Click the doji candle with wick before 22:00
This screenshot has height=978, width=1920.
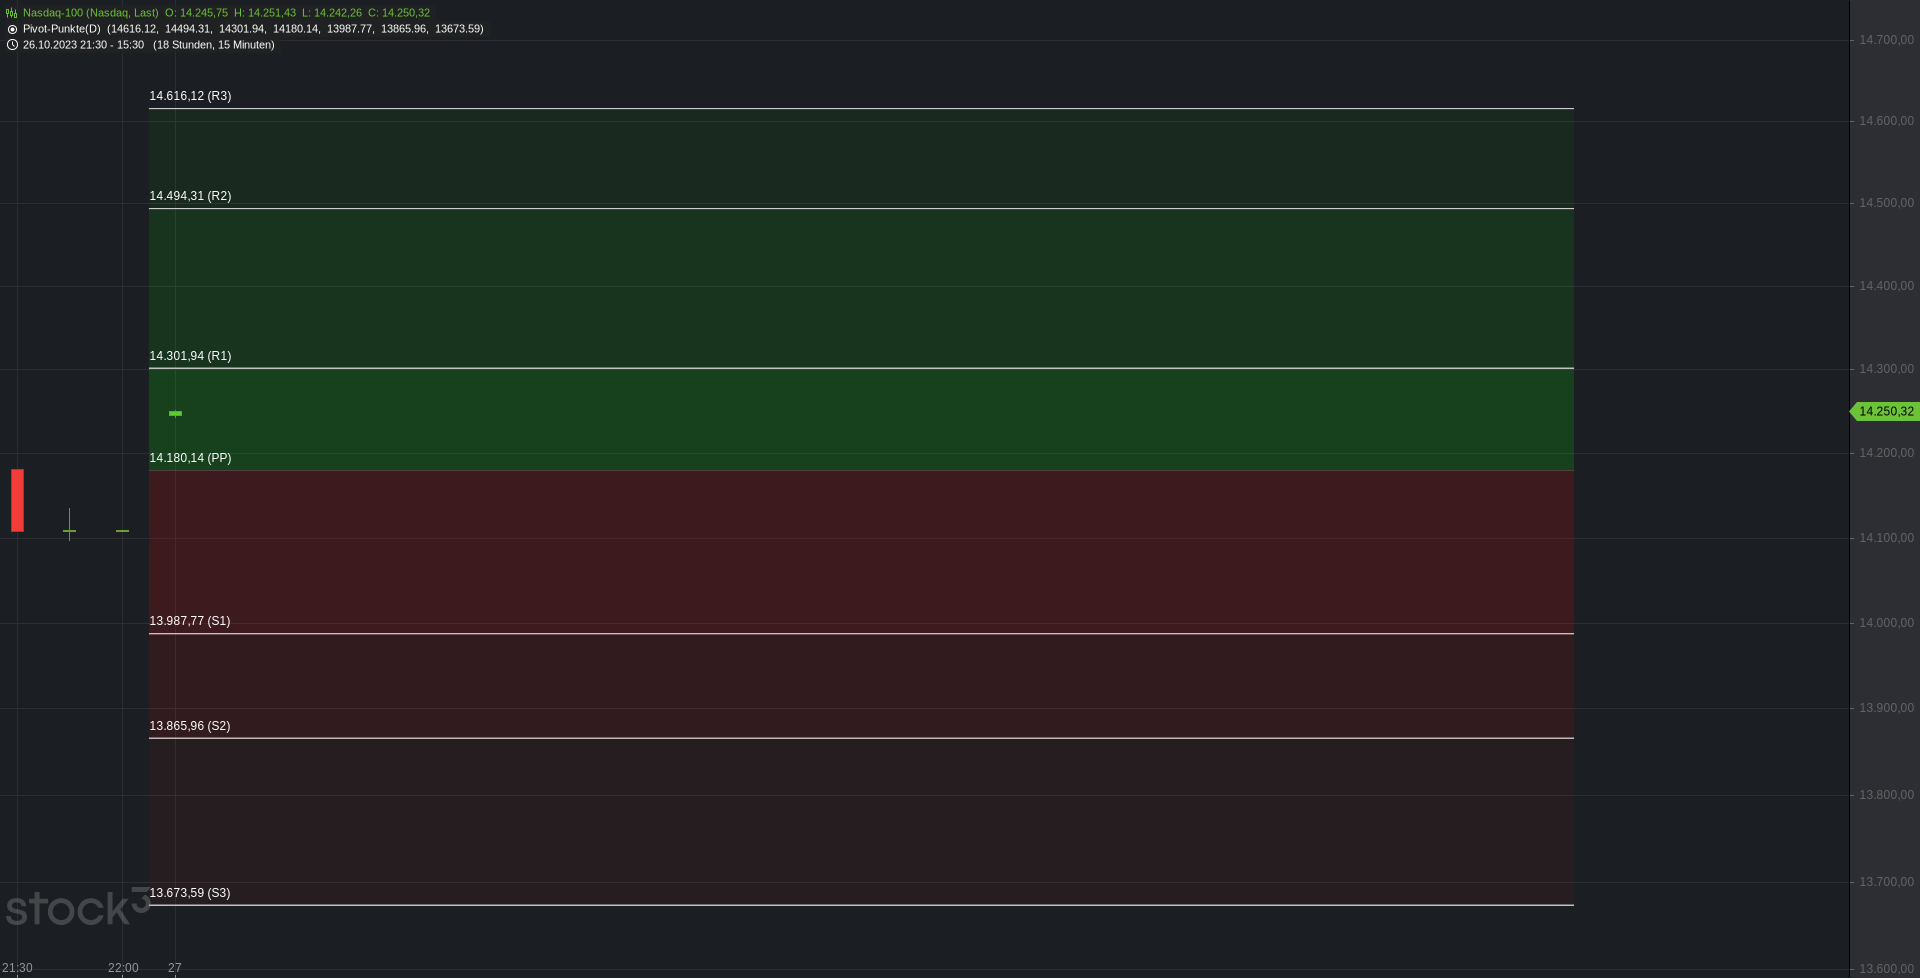click(x=69, y=525)
